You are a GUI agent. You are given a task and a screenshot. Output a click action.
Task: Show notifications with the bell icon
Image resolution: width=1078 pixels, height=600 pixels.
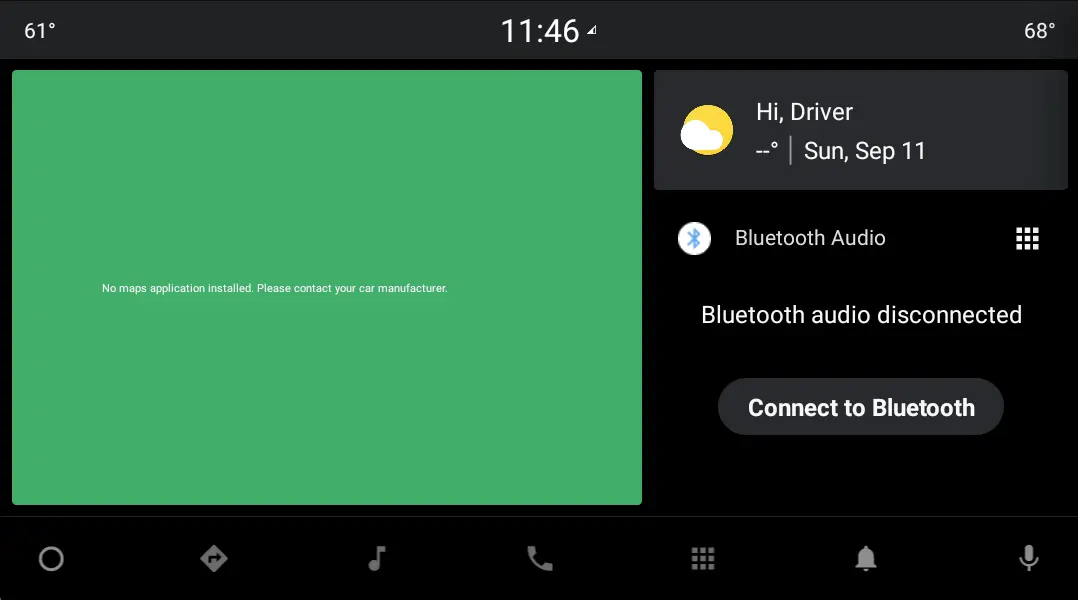pos(866,559)
